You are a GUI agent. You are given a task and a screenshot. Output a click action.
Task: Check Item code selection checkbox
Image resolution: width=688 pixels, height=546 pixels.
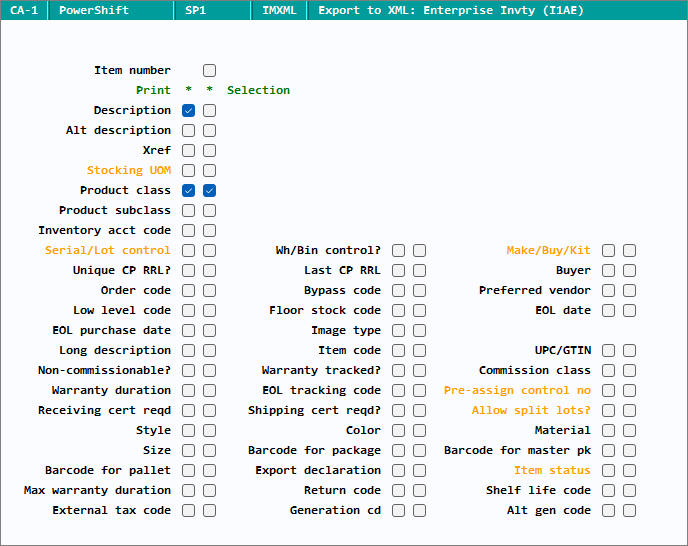(419, 350)
